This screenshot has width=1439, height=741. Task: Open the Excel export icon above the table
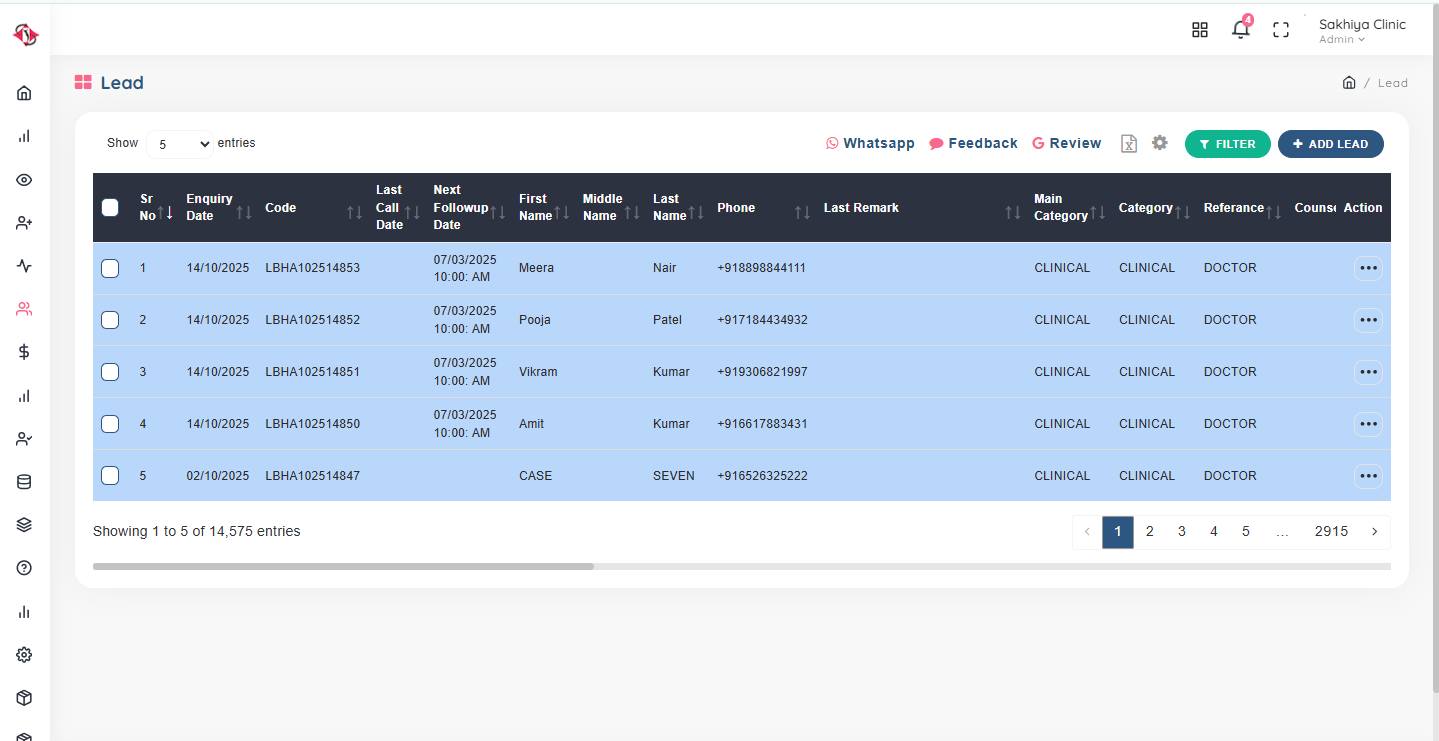(x=1128, y=143)
